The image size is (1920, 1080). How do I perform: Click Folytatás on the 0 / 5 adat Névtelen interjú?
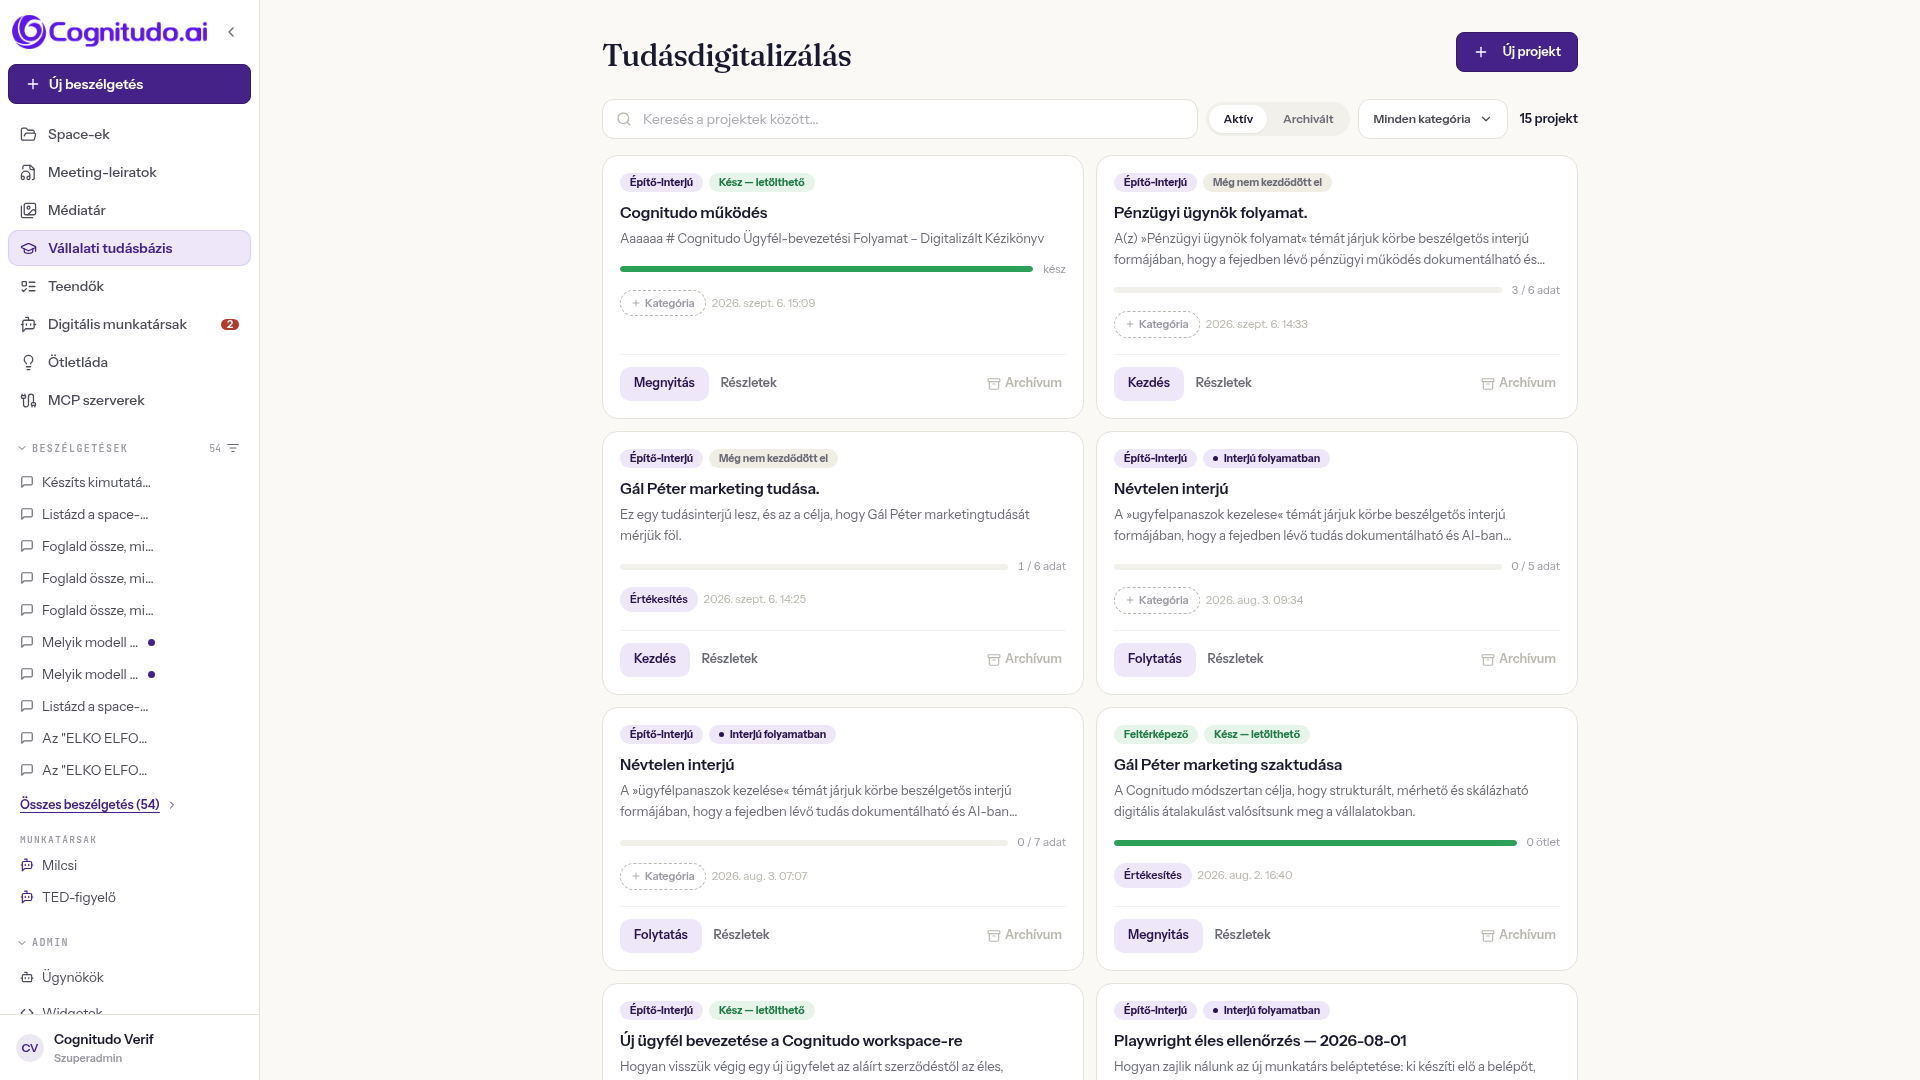click(x=1155, y=659)
